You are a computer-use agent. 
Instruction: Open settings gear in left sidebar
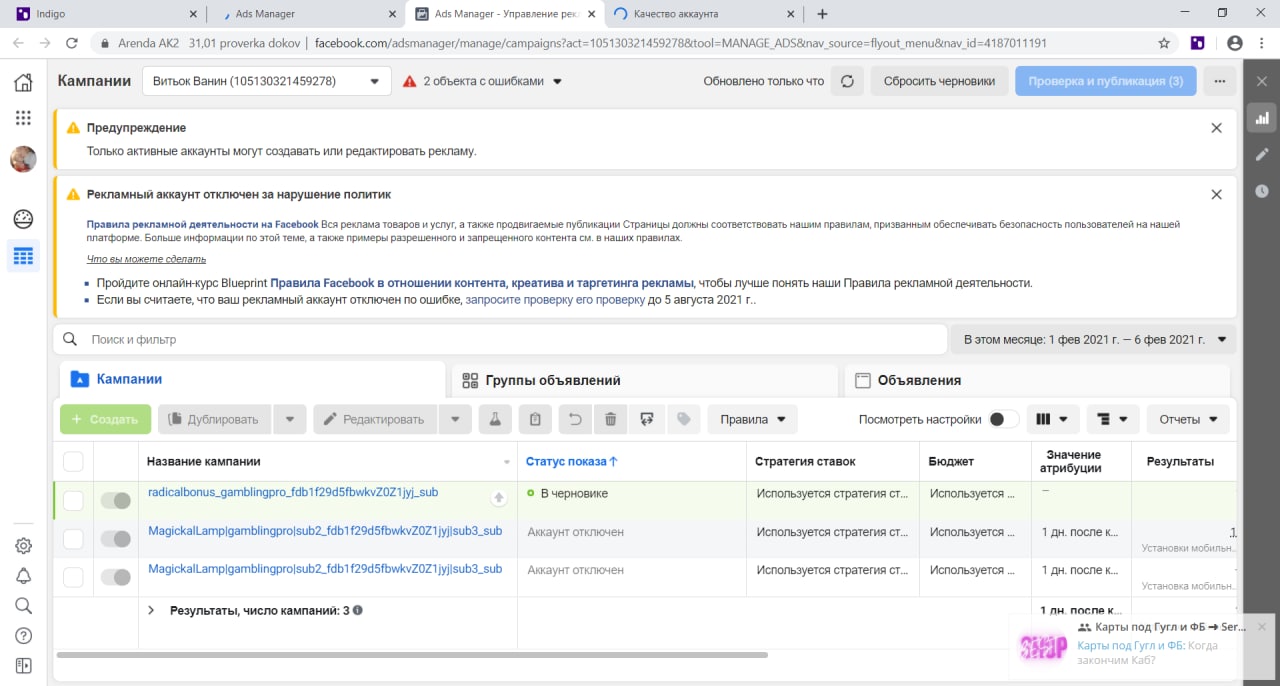[23, 546]
